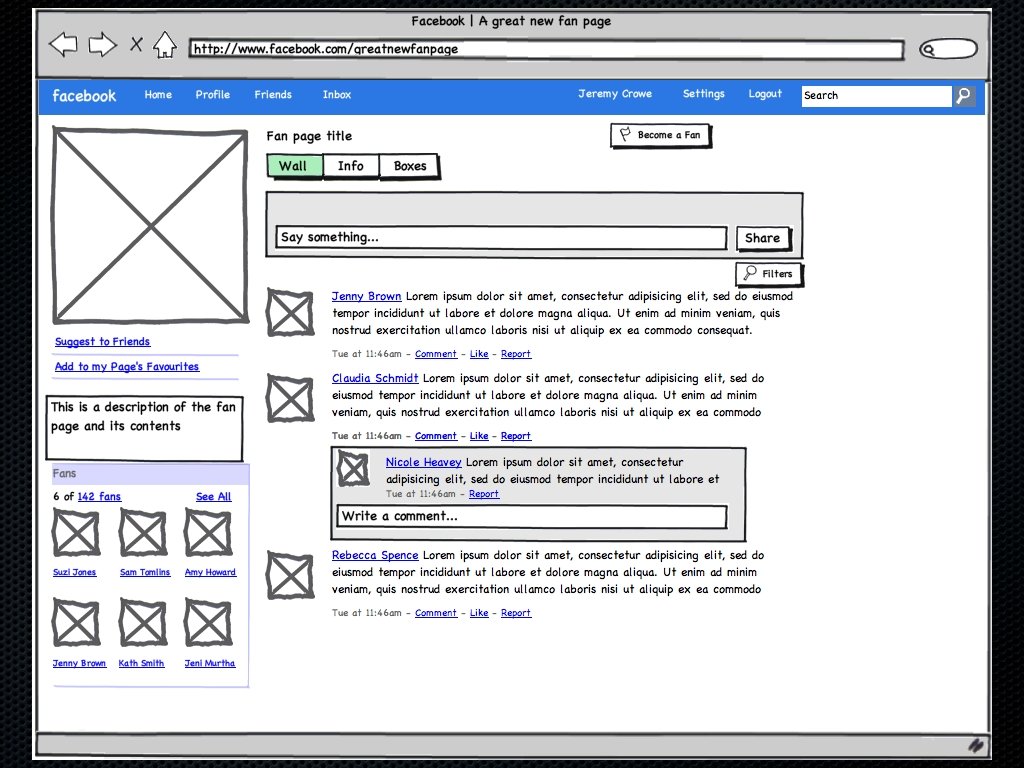Click the window resize grip icon

click(976, 745)
